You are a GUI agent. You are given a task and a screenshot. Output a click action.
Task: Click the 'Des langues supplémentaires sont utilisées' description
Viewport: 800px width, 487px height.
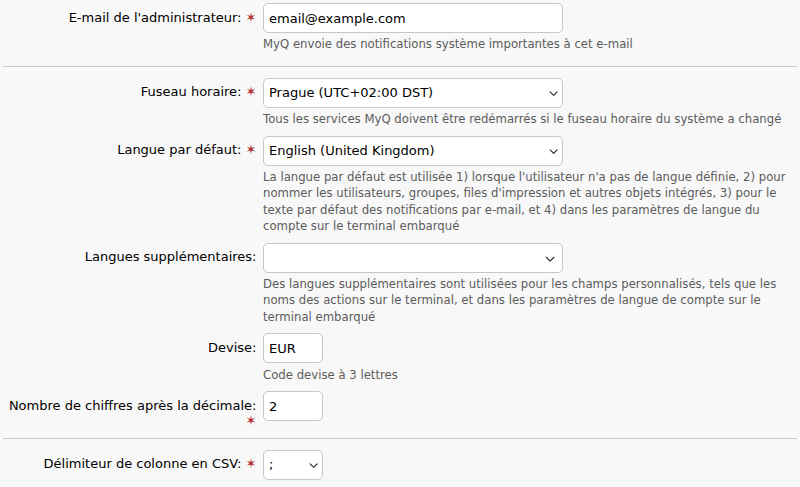click(x=519, y=300)
